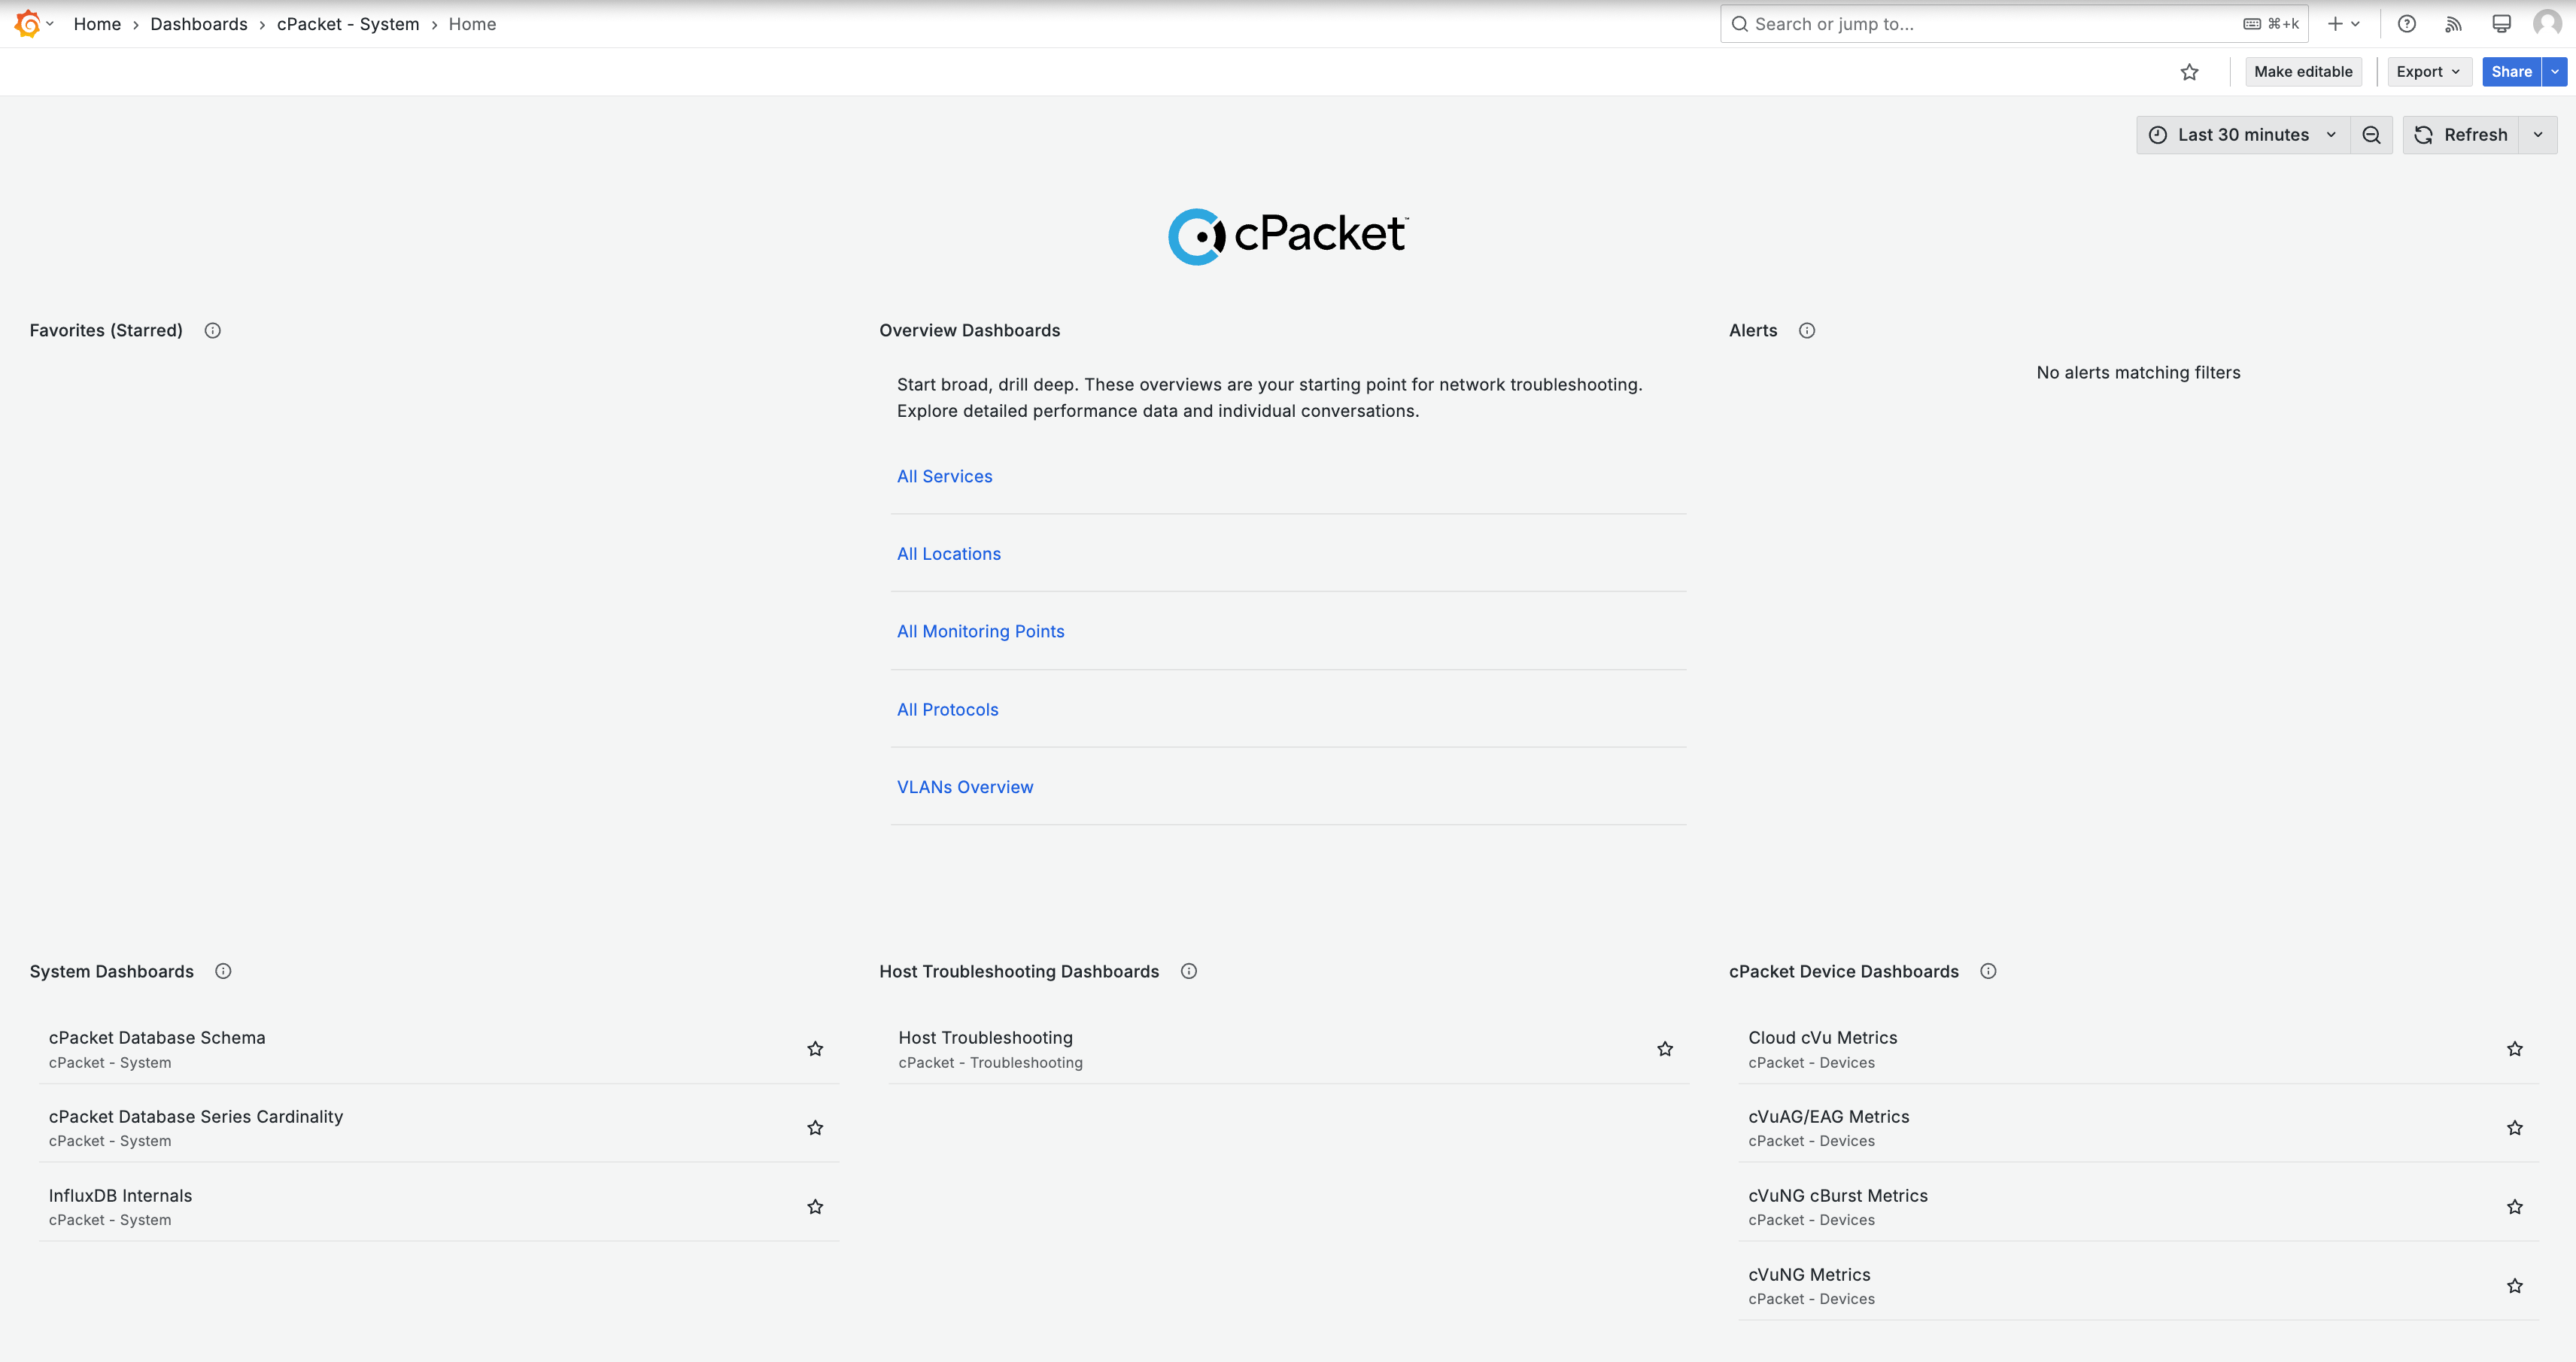Expand the Share options arrow
Viewport: 2576px width, 1362px height.
(x=2555, y=72)
